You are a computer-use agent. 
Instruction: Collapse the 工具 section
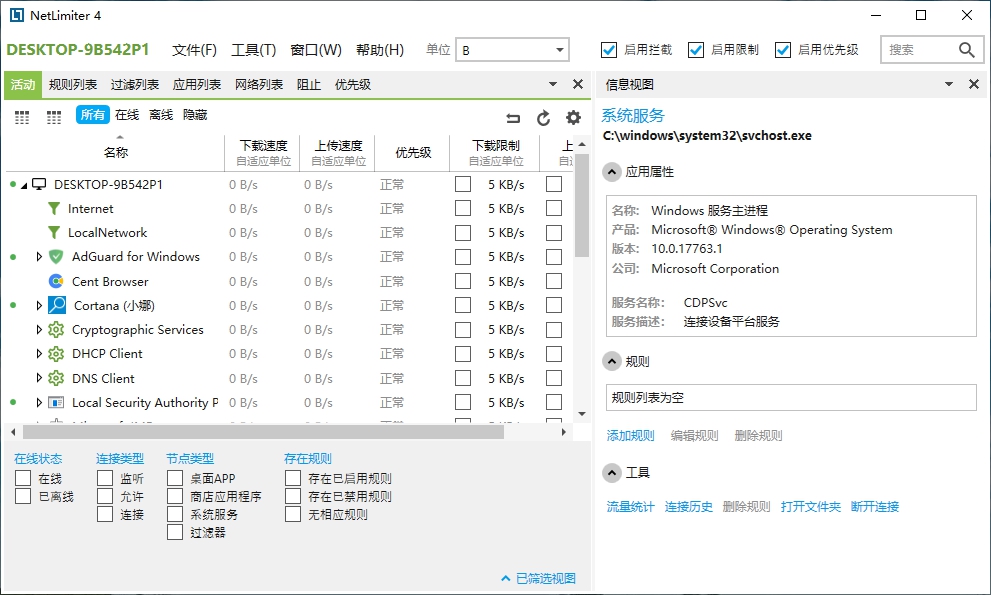(612, 472)
